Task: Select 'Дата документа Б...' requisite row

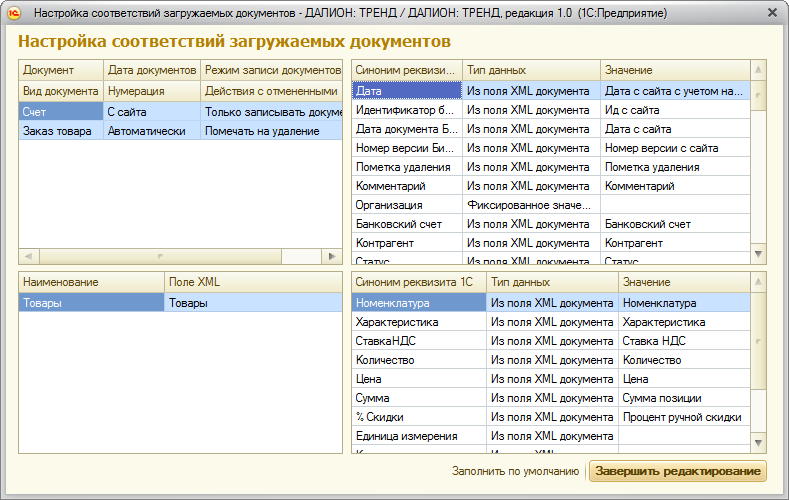Action: pyautogui.click(x=551, y=129)
